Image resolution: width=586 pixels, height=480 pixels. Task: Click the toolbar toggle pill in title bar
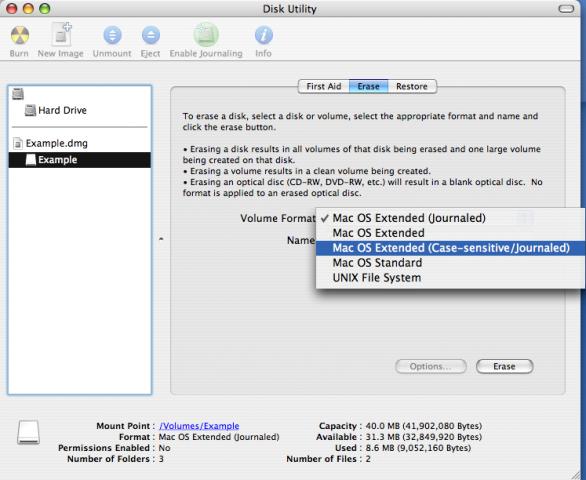(x=566, y=9)
